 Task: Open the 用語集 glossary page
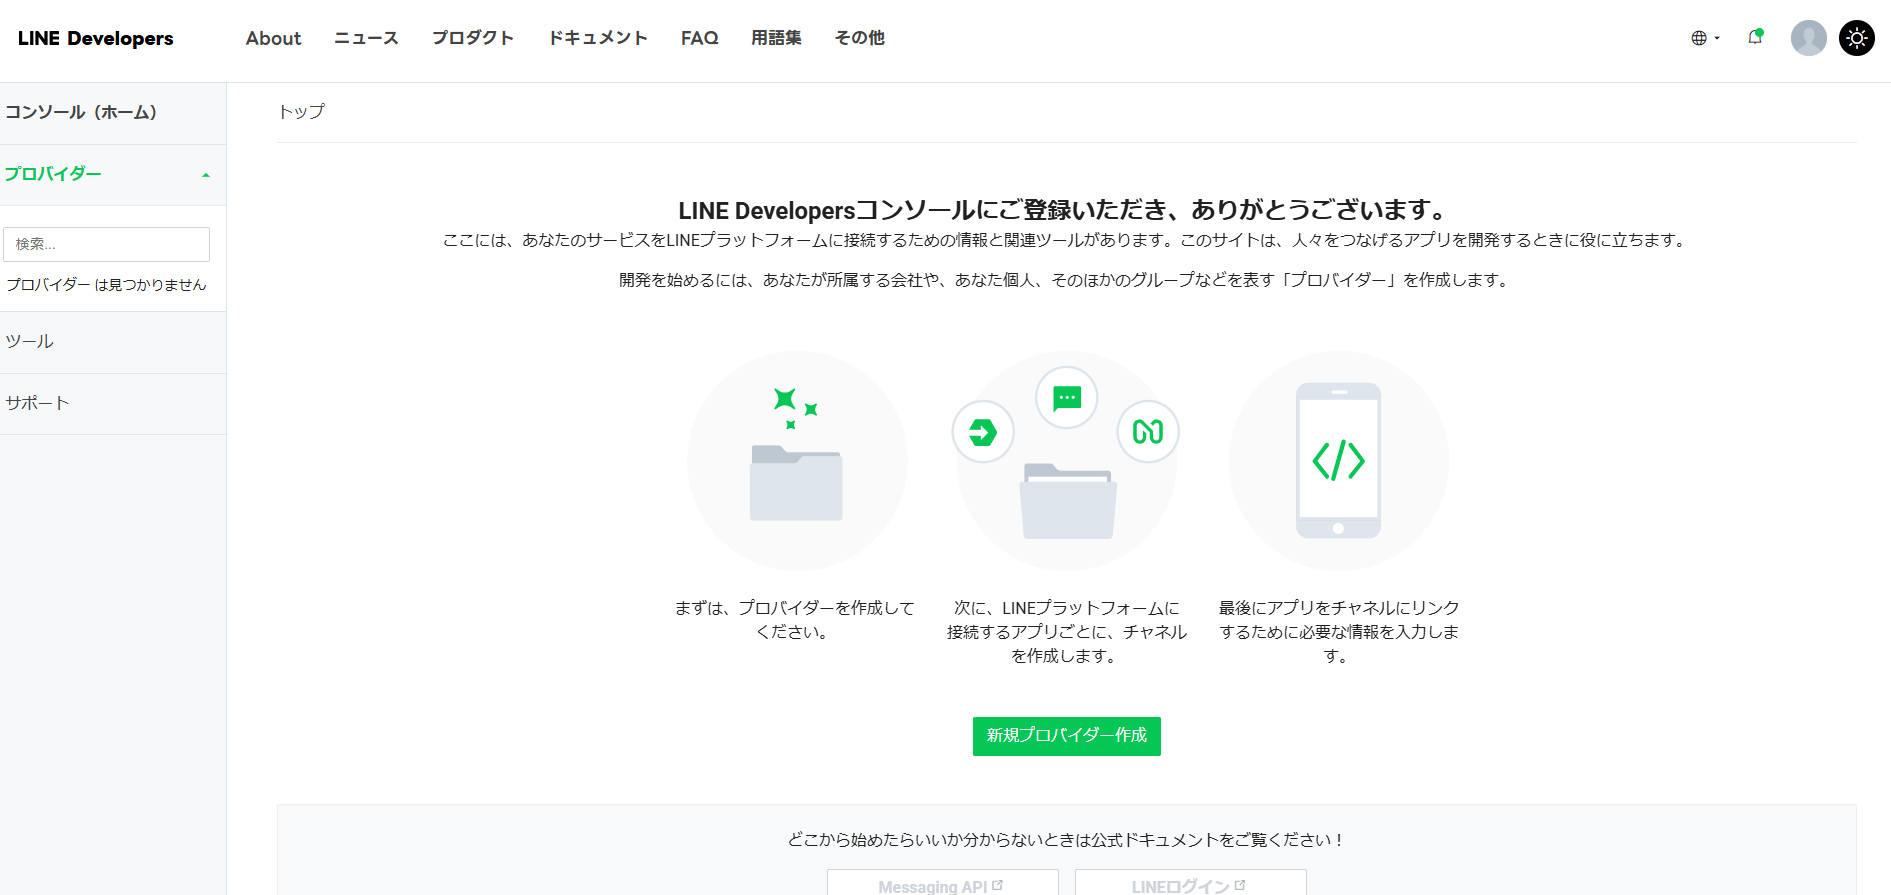point(776,38)
